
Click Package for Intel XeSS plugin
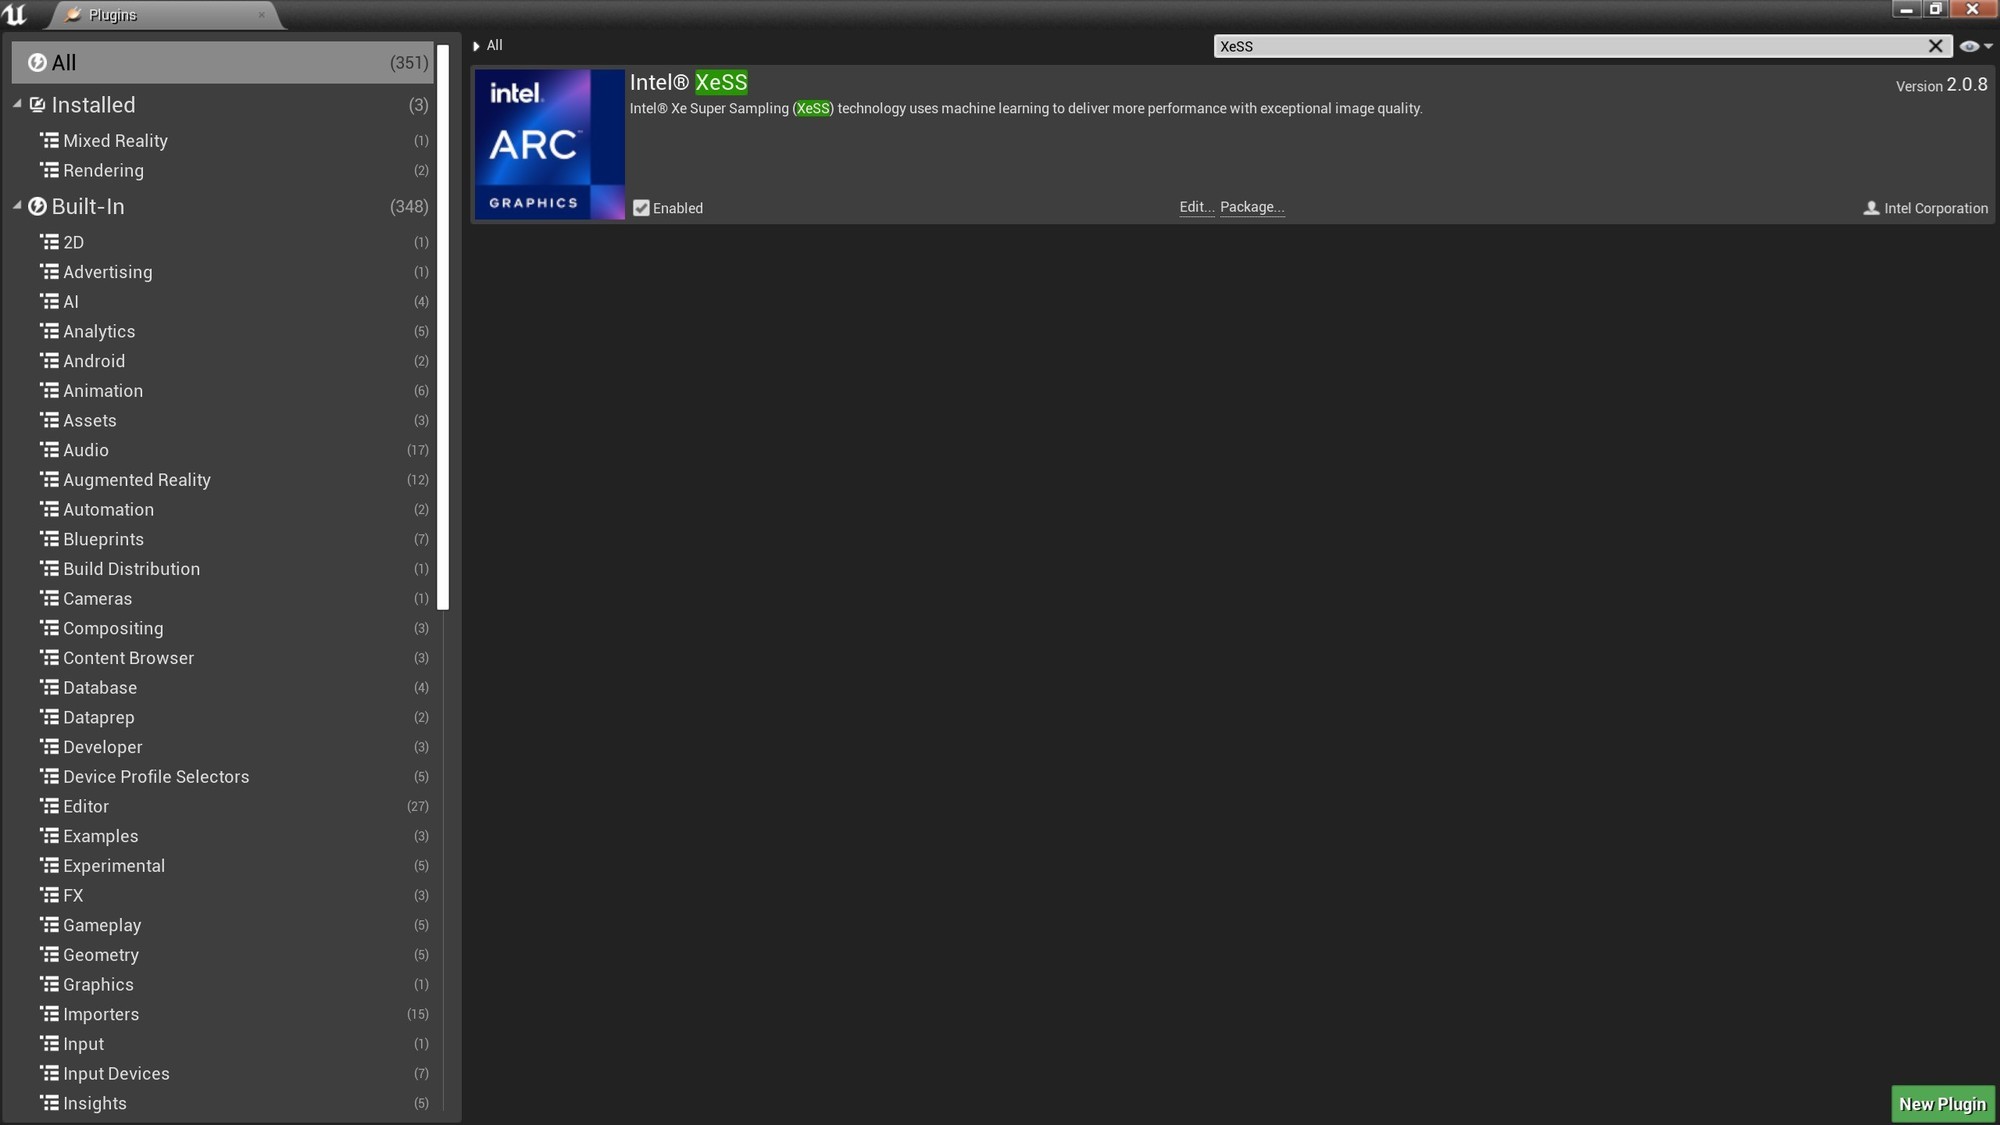(1252, 207)
